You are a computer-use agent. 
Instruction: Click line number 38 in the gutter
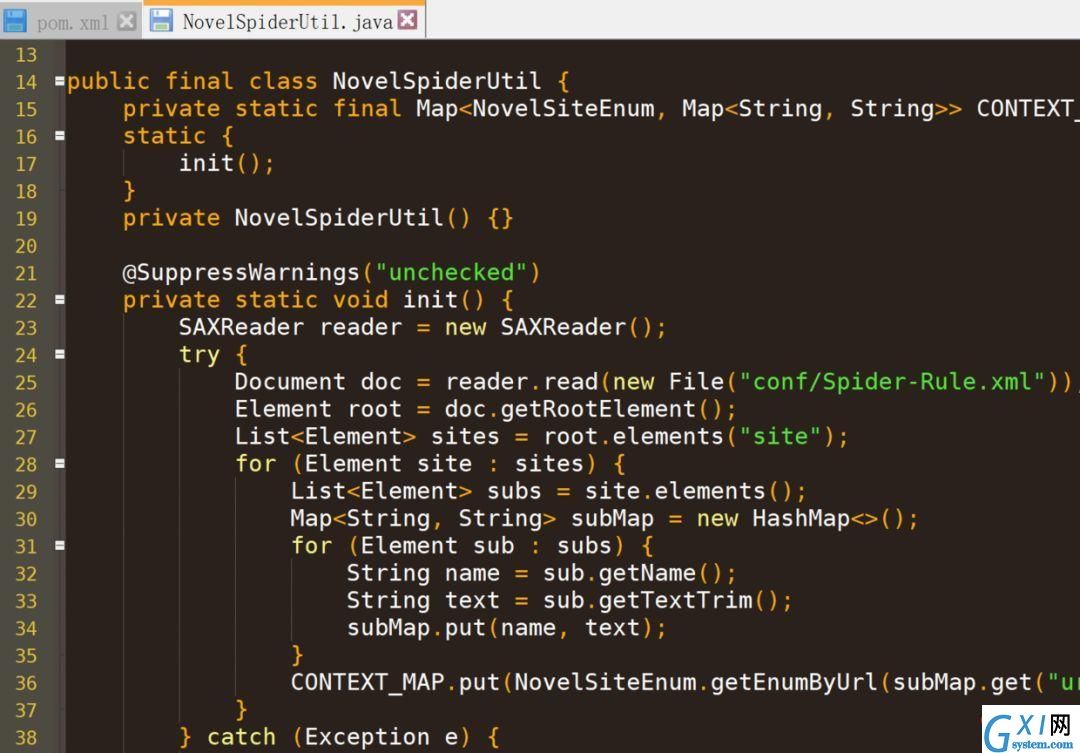26,738
